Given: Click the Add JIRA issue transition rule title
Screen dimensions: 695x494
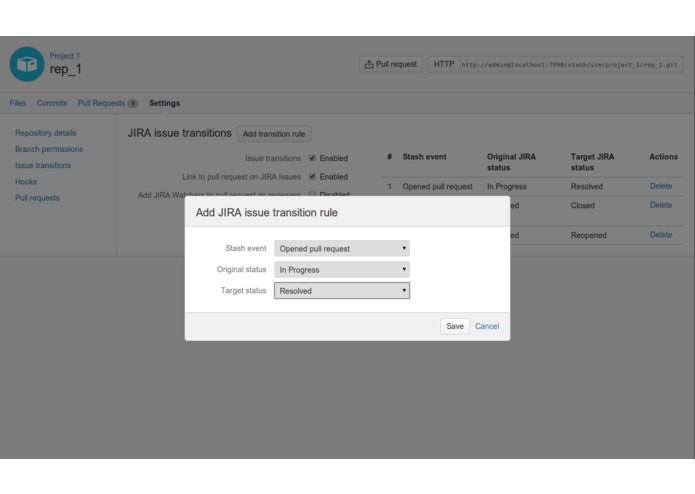Looking at the screenshot, I should pos(267,213).
